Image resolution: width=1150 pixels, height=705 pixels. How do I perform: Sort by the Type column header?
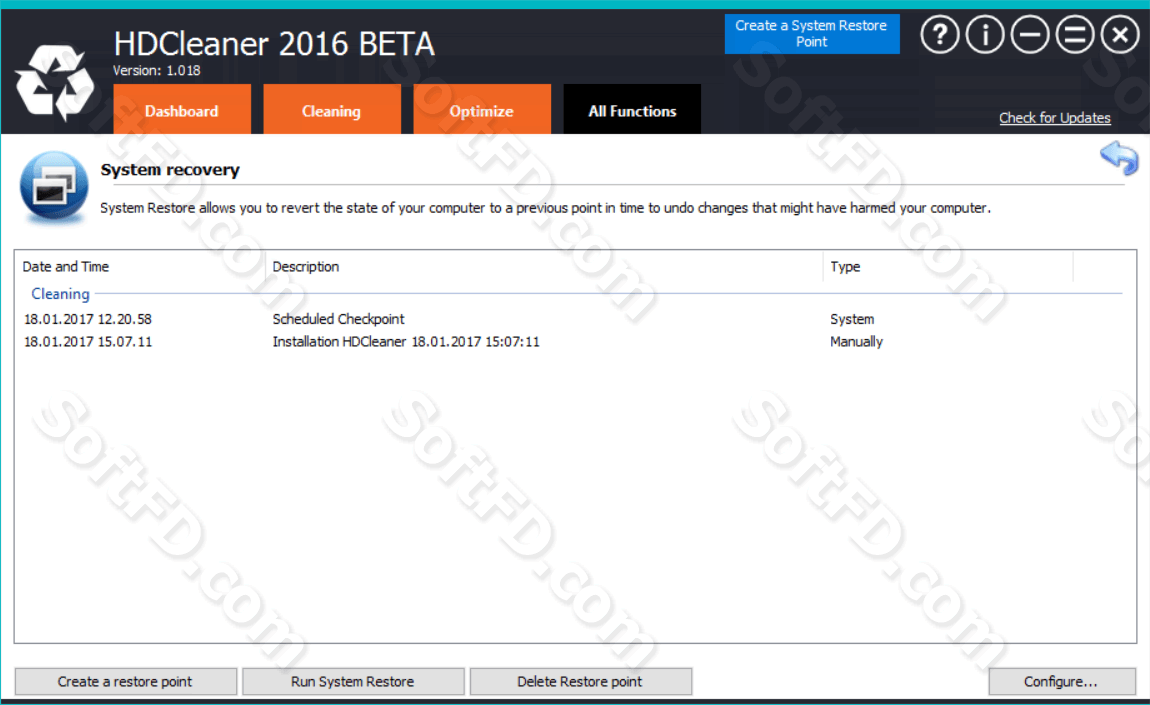click(x=948, y=266)
